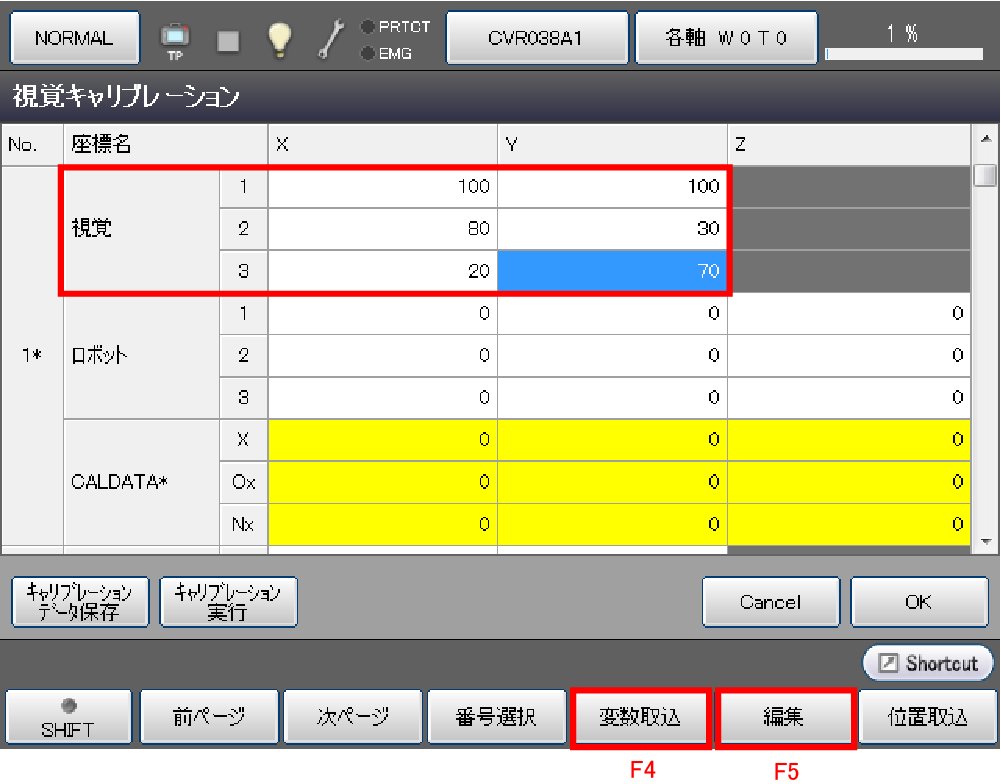Switch the NORMAL mode button
Image resolution: width=1001 pixels, height=784 pixels.
tap(74, 38)
